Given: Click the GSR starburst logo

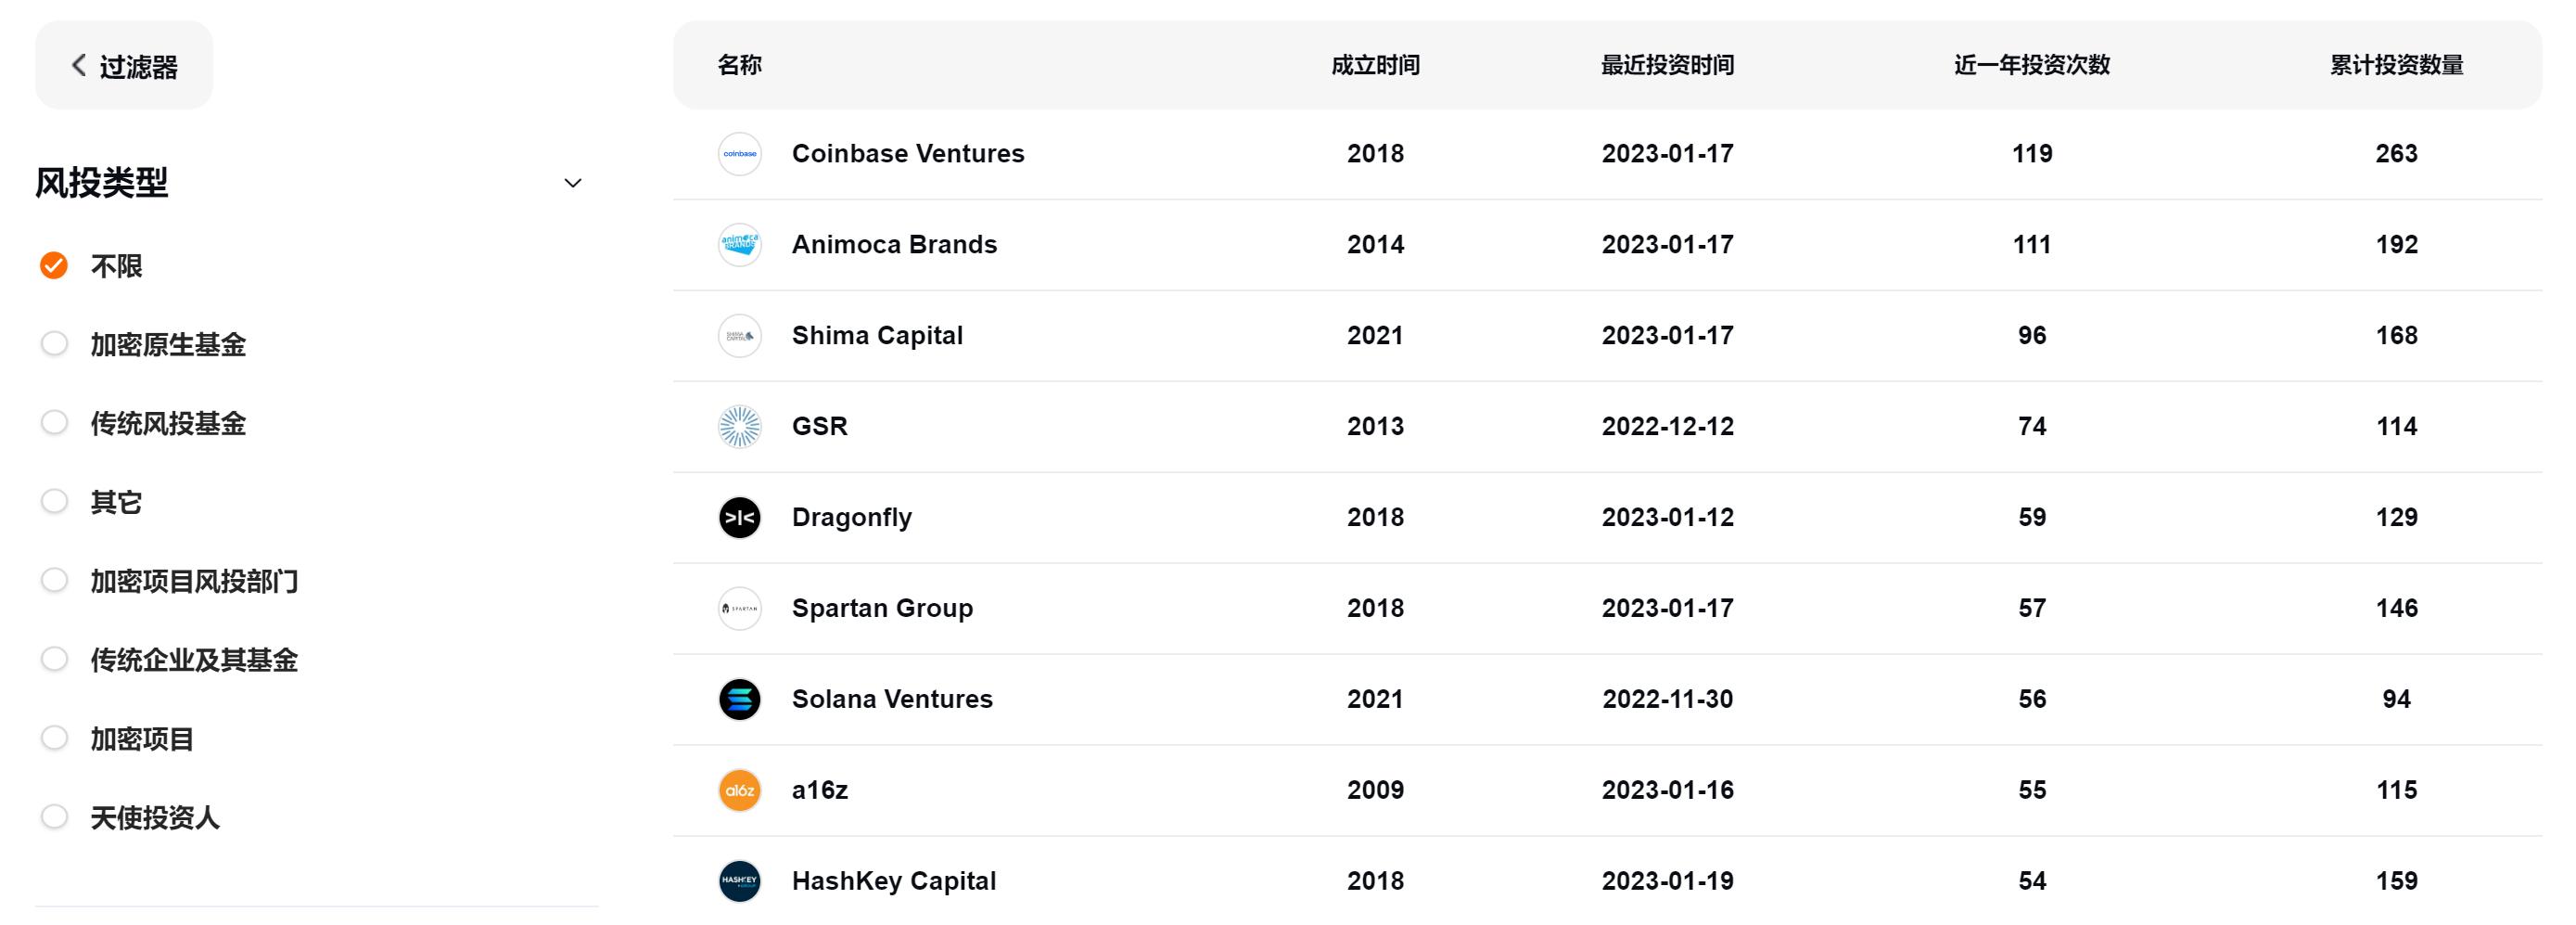Looking at the screenshot, I should [x=739, y=427].
